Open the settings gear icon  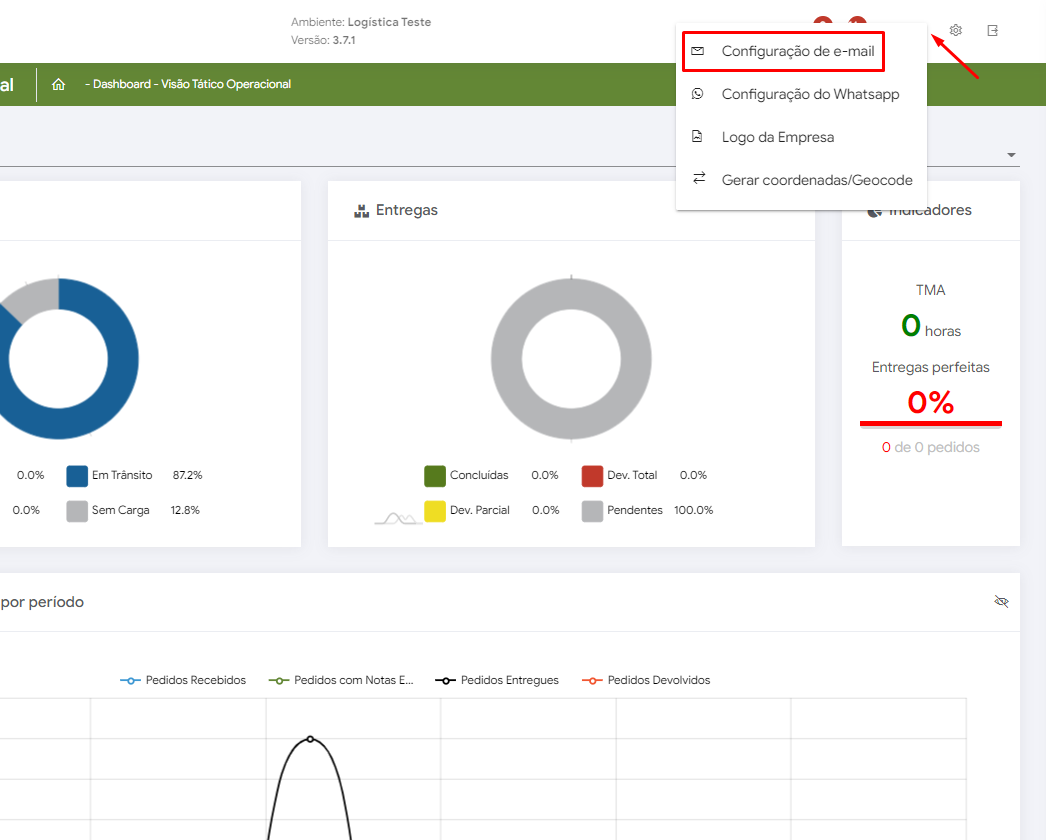(955, 31)
